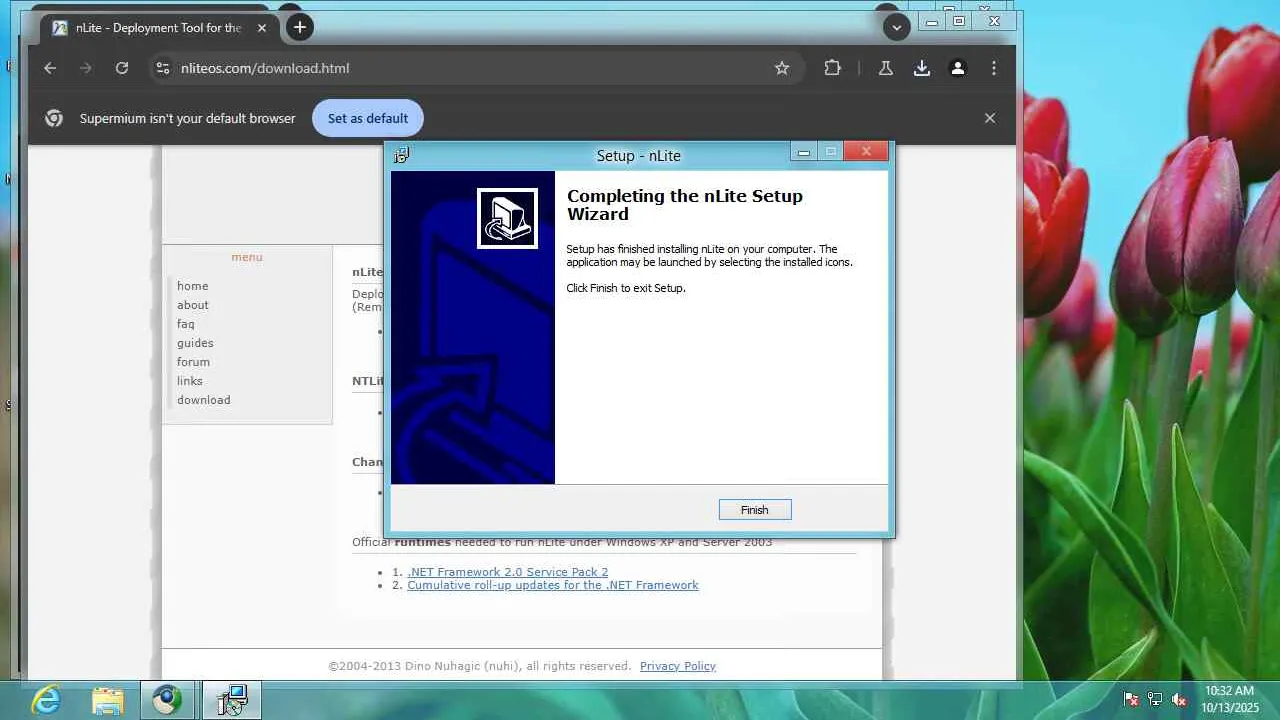
Task: Open the Action Center flag tray icon
Action: point(1132,700)
